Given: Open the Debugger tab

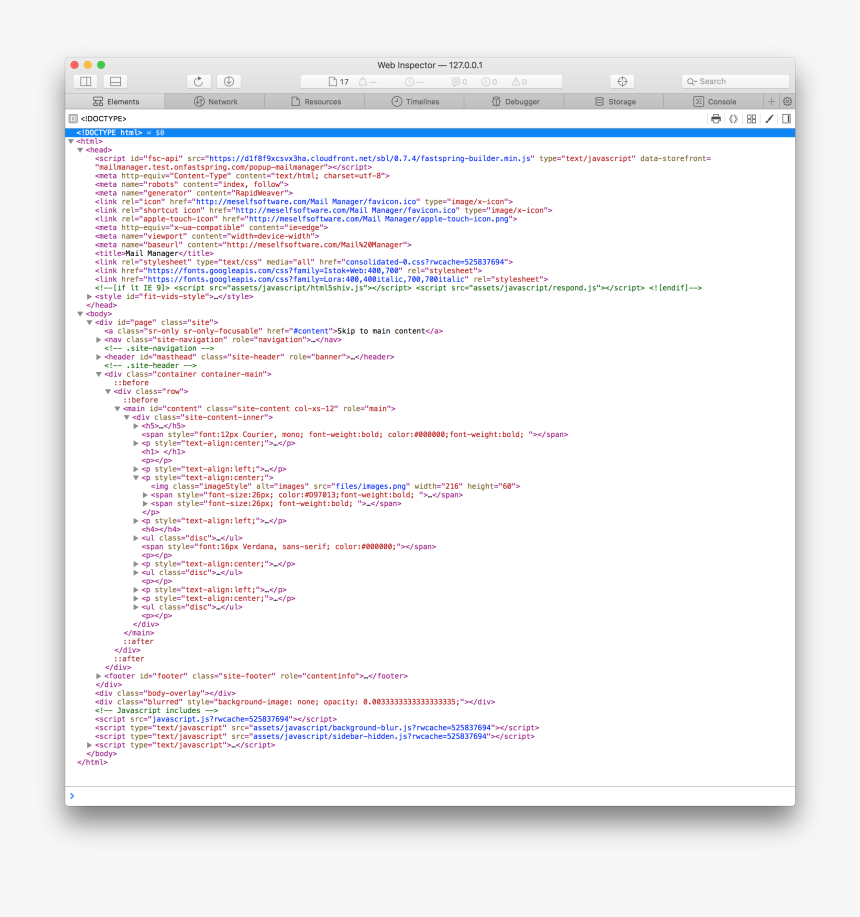Looking at the screenshot, I should click(x=518, y=101).
